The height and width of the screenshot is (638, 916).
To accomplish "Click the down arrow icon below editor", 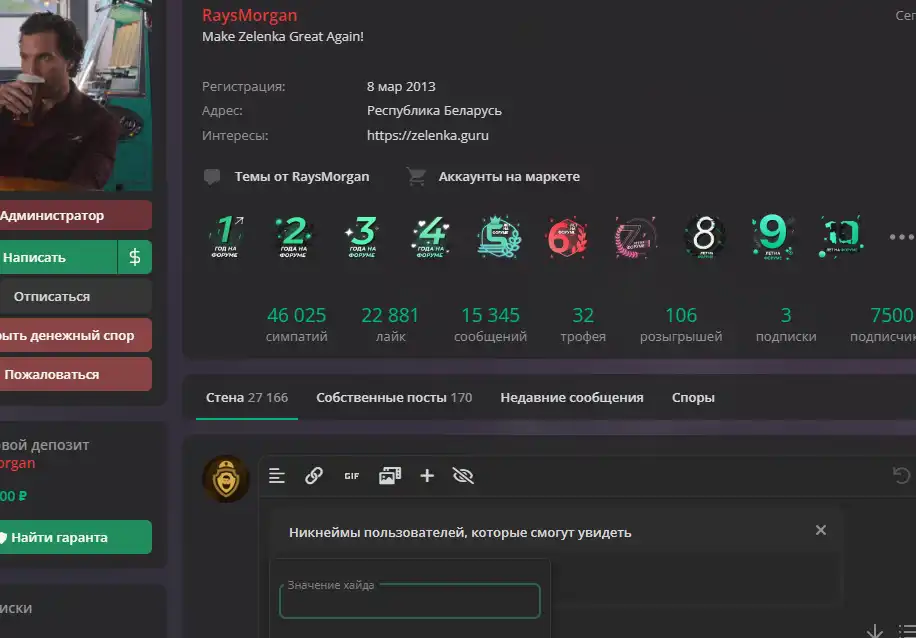I will click(x=875, y=631).
